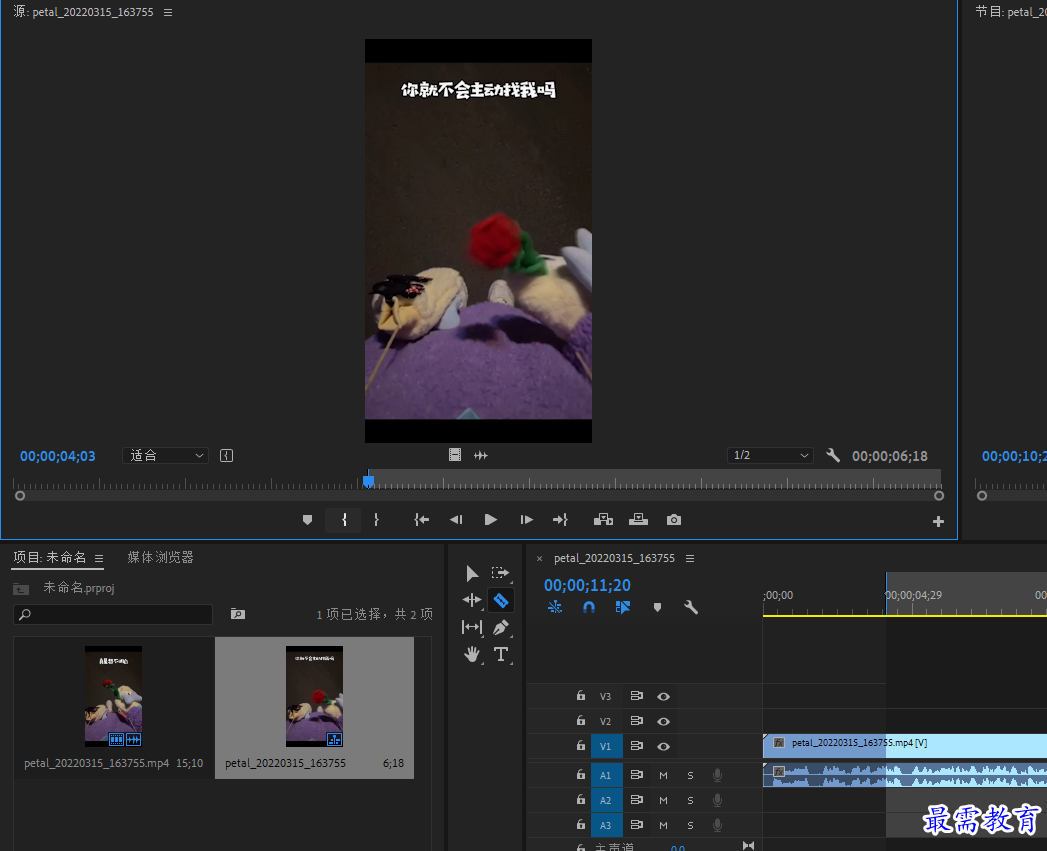The image size is (1047, 851).
Task: Open the zoom level 适合 dropdown
Action: click(x=166, y=456)
